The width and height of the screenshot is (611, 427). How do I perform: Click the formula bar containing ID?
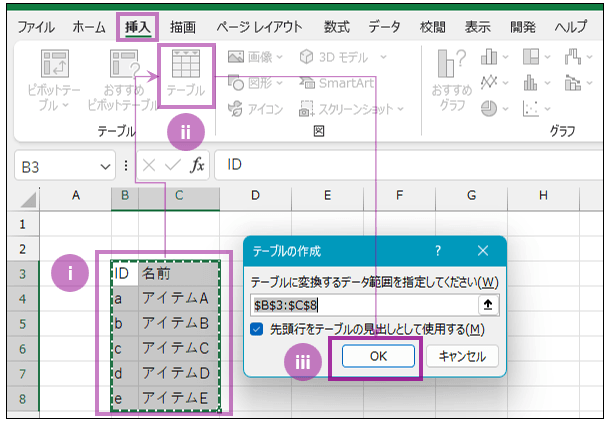pos(408,165)
